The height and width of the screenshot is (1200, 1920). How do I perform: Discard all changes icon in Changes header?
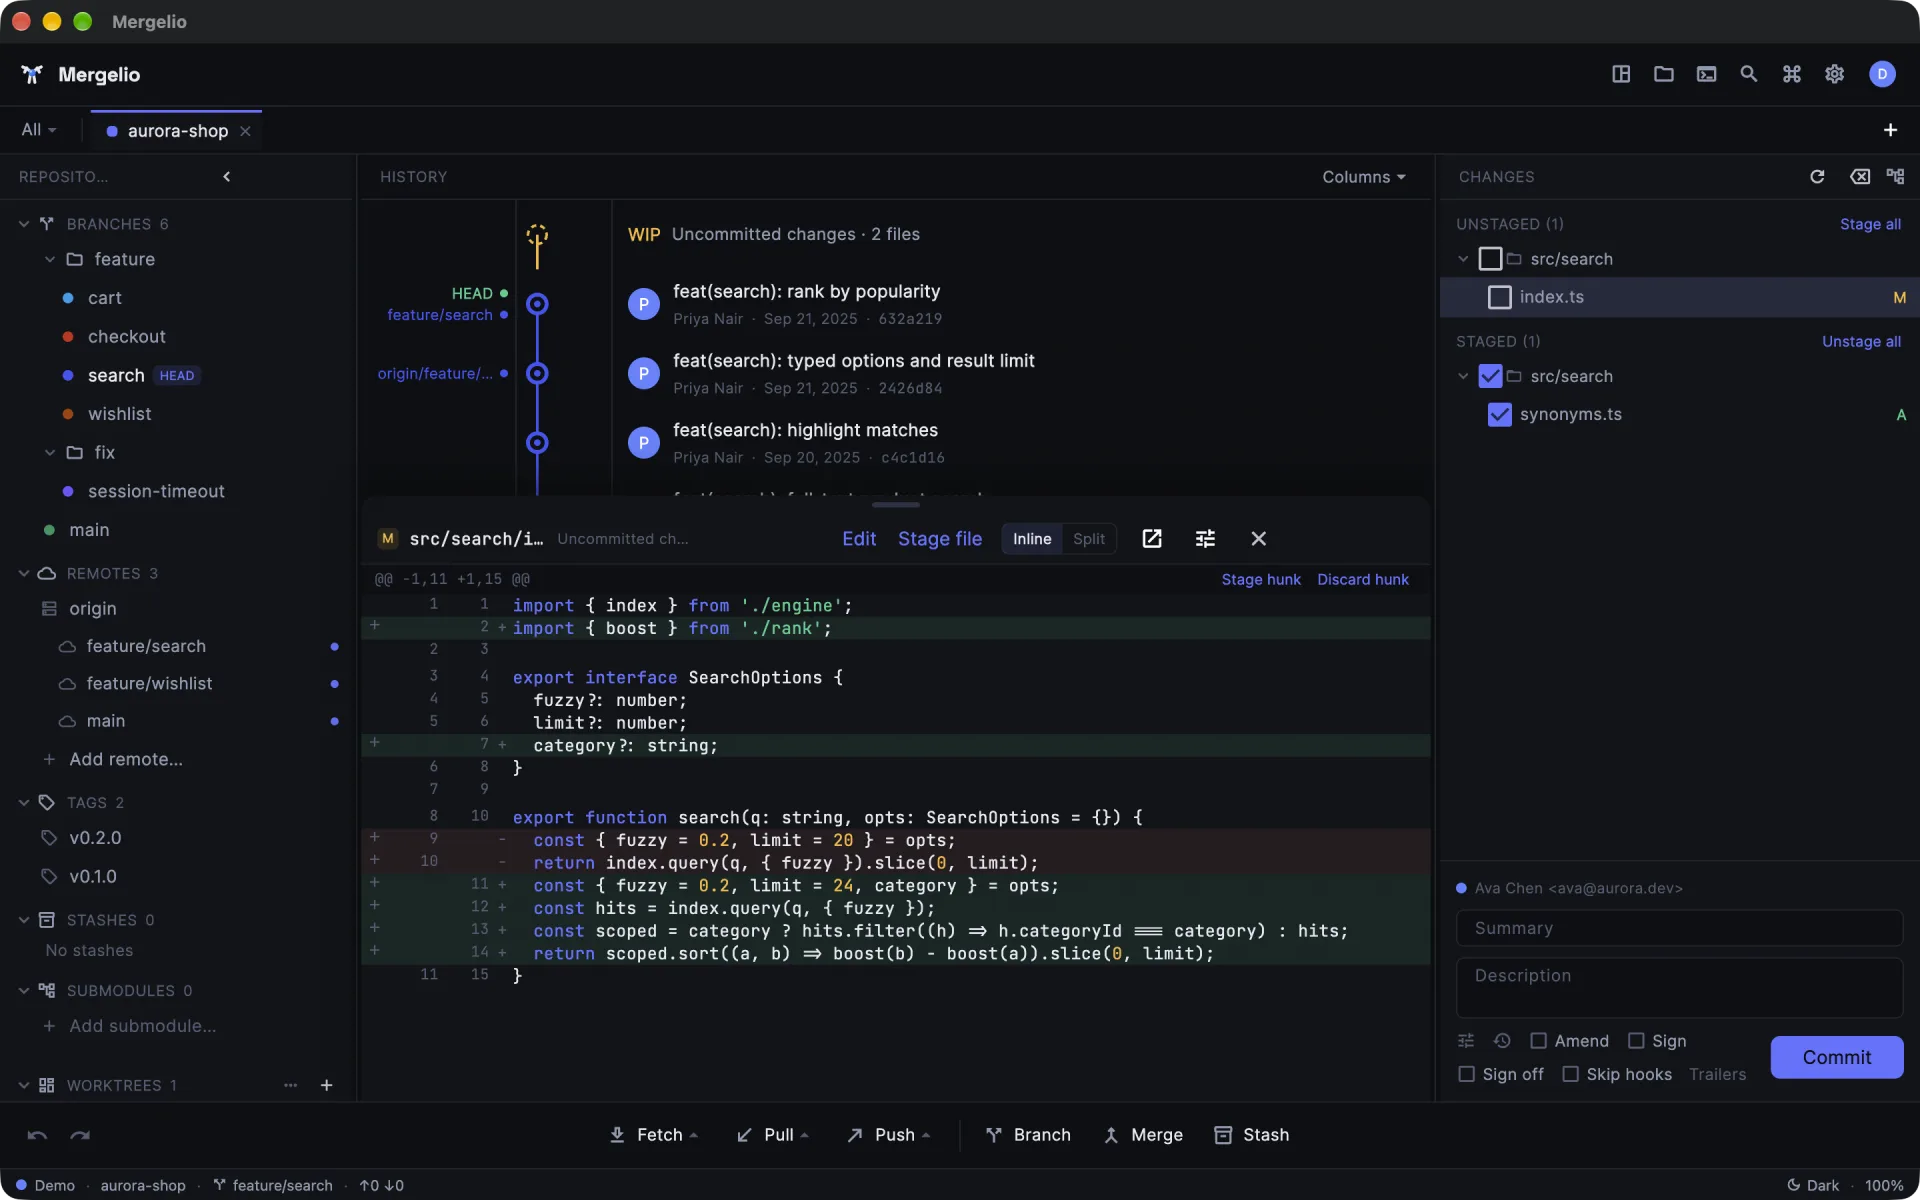[x=1860, y=177]
